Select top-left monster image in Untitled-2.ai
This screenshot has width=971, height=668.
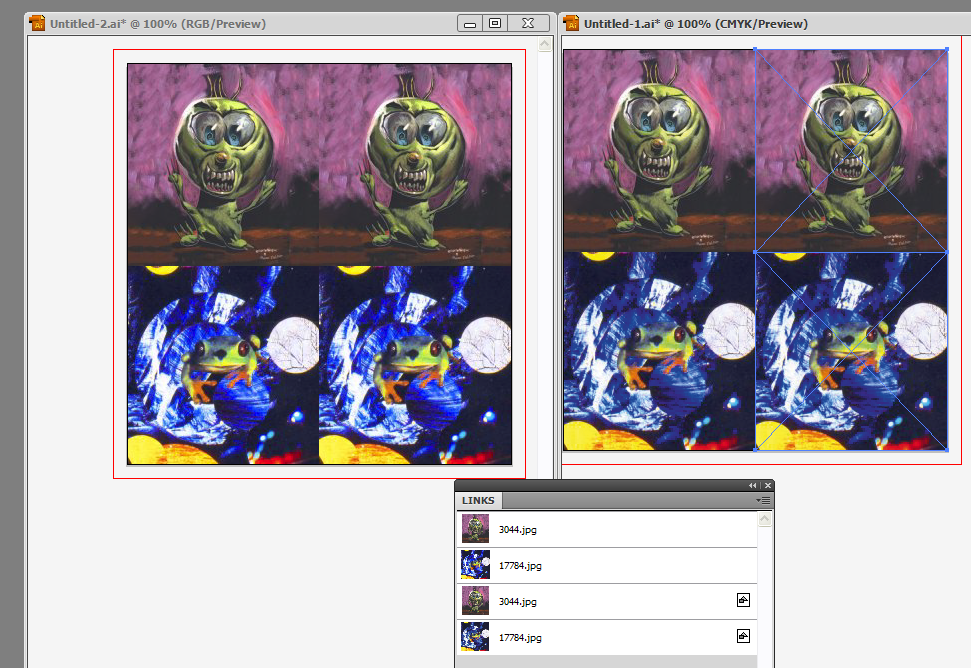224,165
